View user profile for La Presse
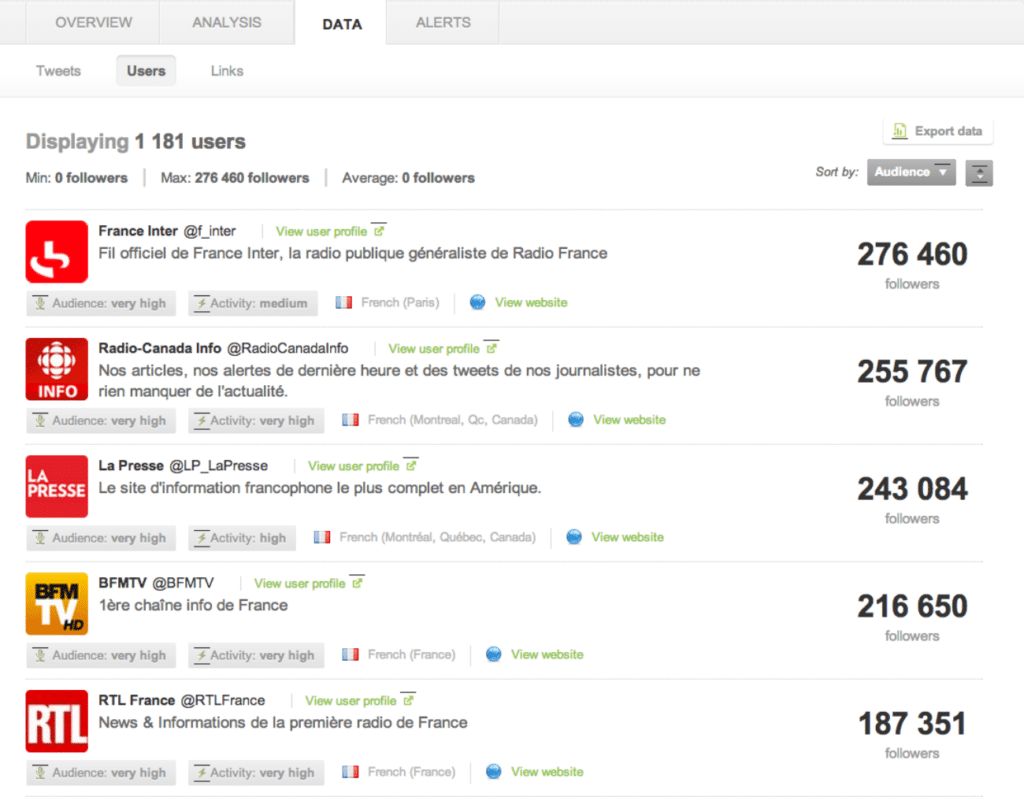1024x797 pixels. (x=353, y=466)
